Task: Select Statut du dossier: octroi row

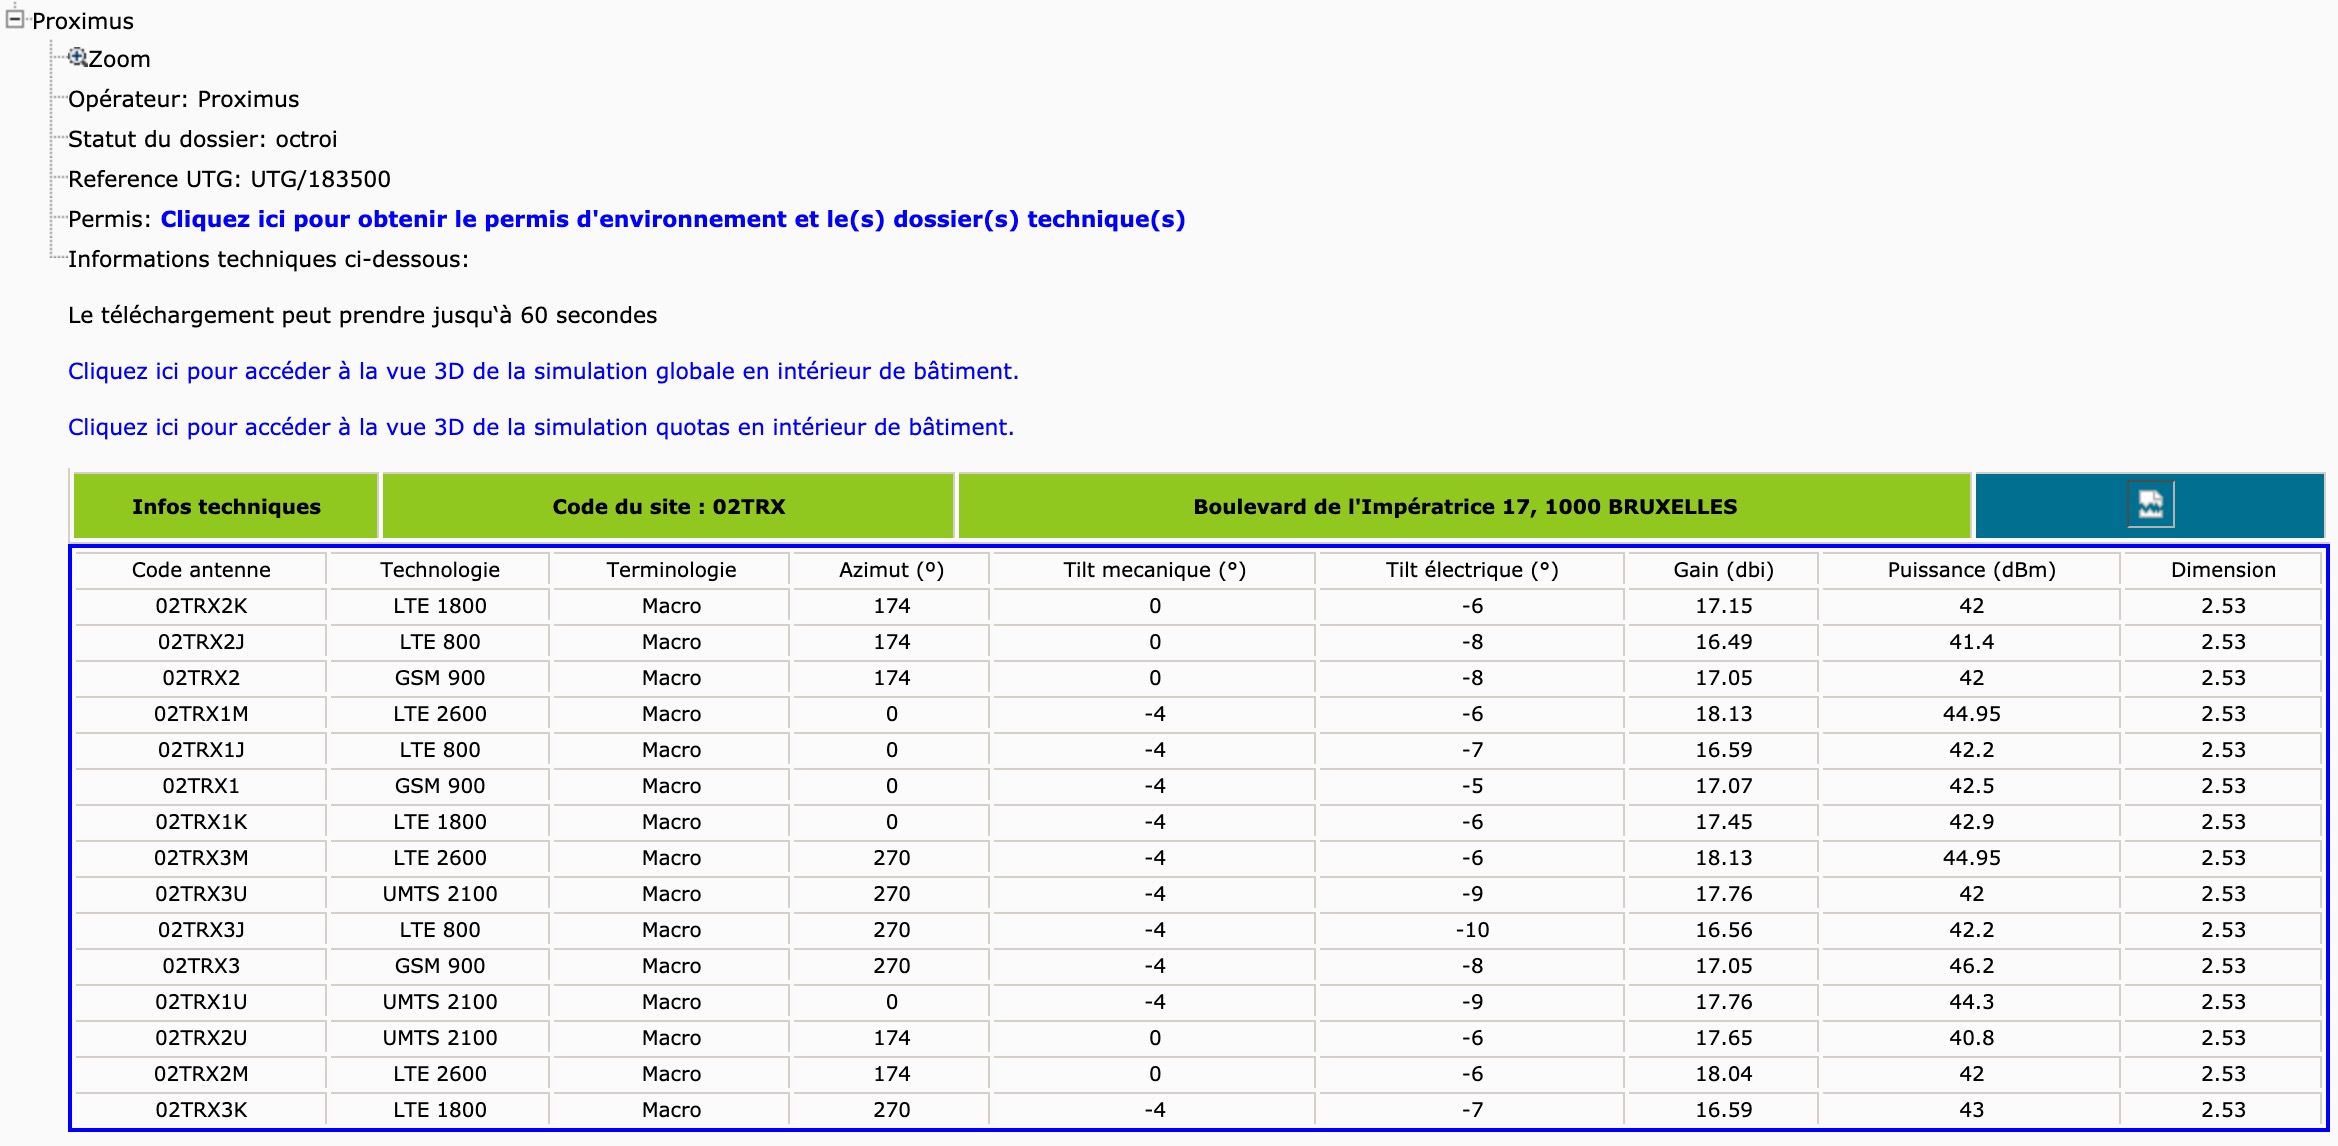Action: (203, 139)
